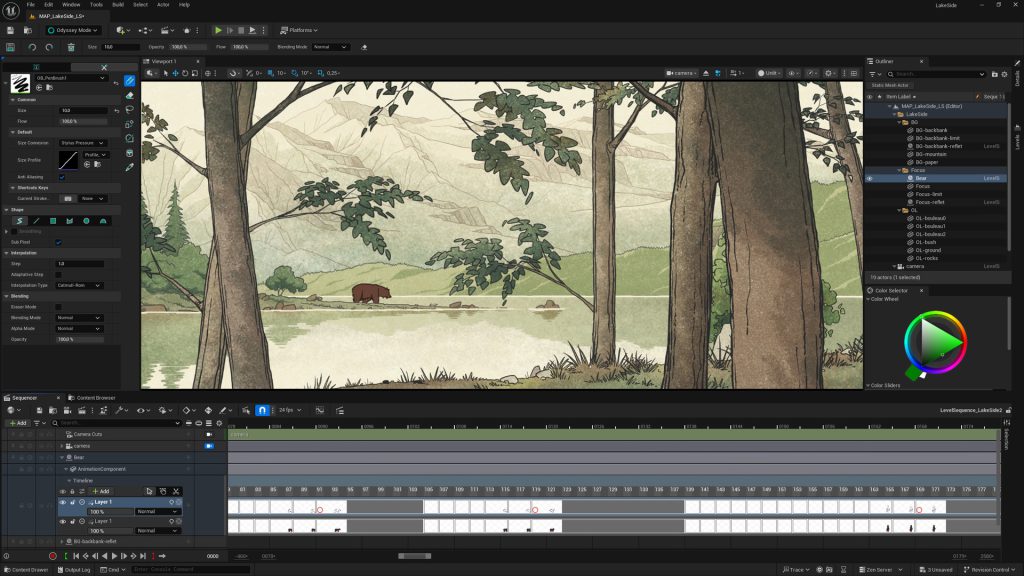
Task: Enable the Eraser Mode checkbox
Action: pos(58,307)
